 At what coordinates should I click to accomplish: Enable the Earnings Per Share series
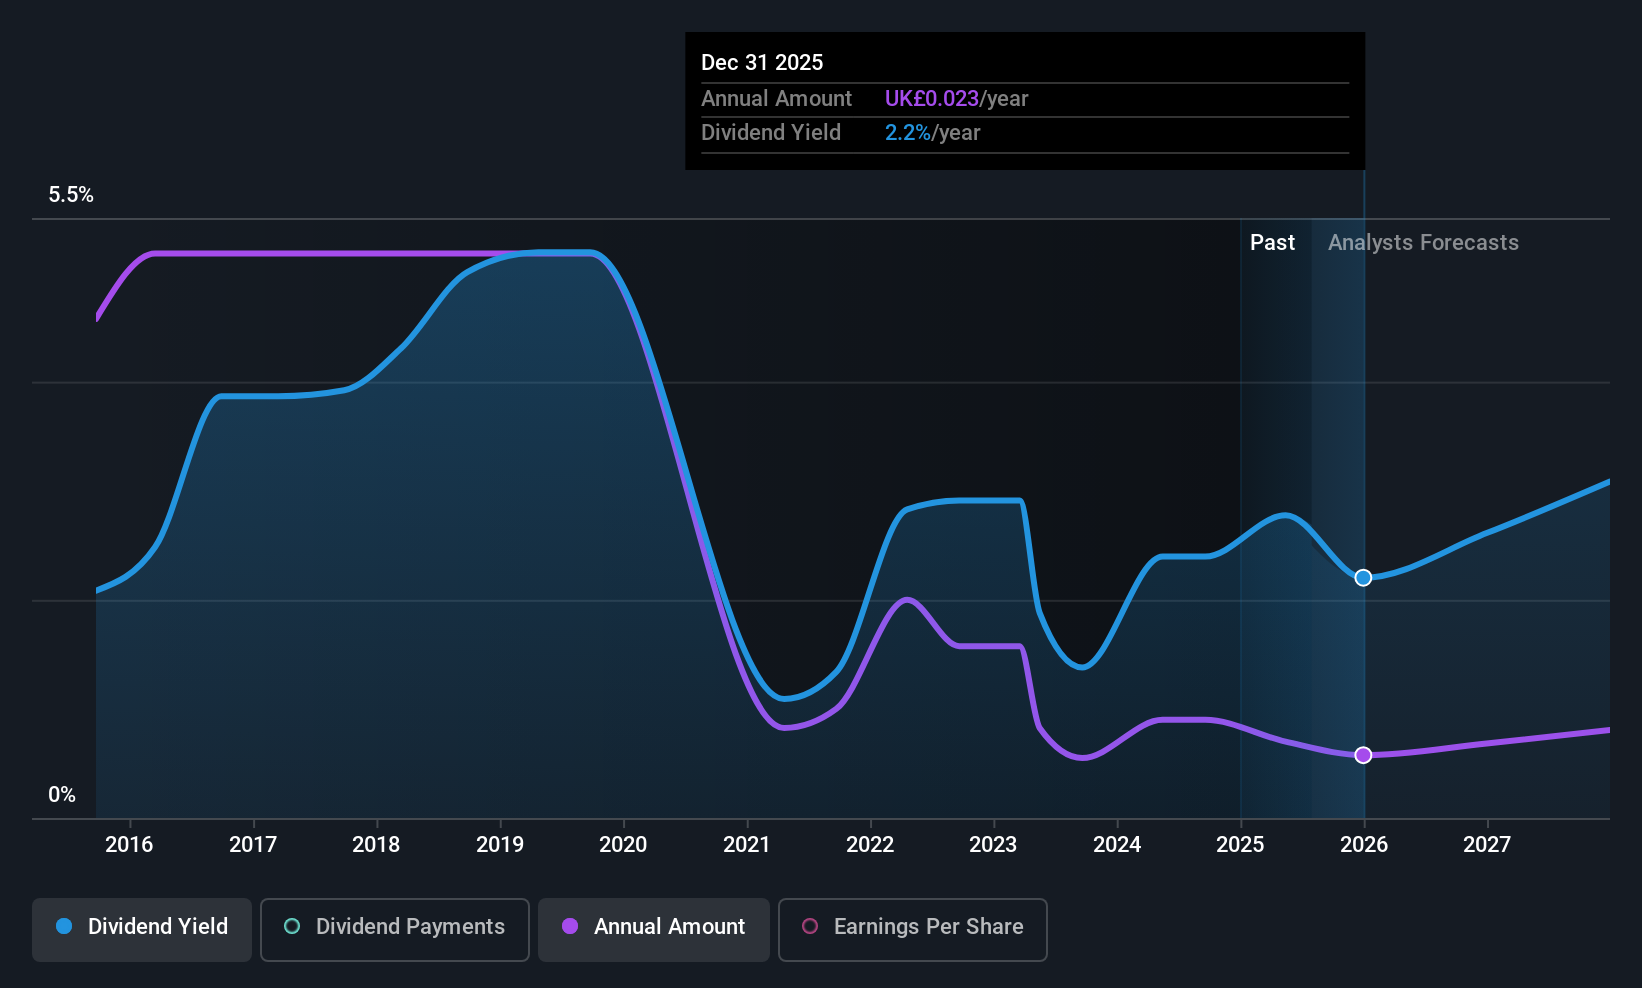click(913, 930)
